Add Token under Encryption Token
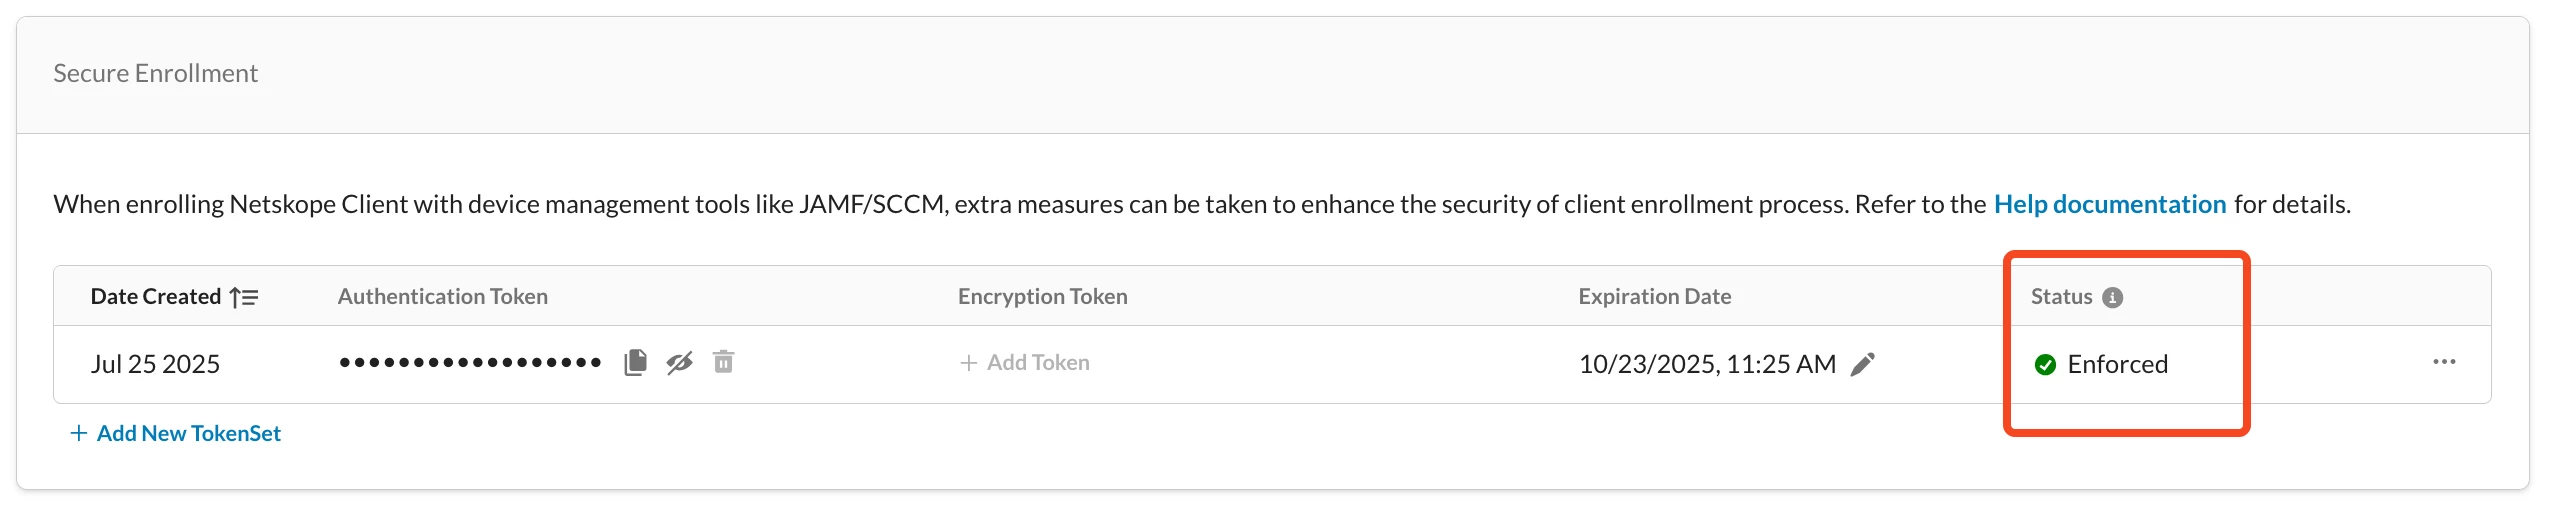Image resolution: width=2560 pixels, height=530 pixels. (1025, 363)
